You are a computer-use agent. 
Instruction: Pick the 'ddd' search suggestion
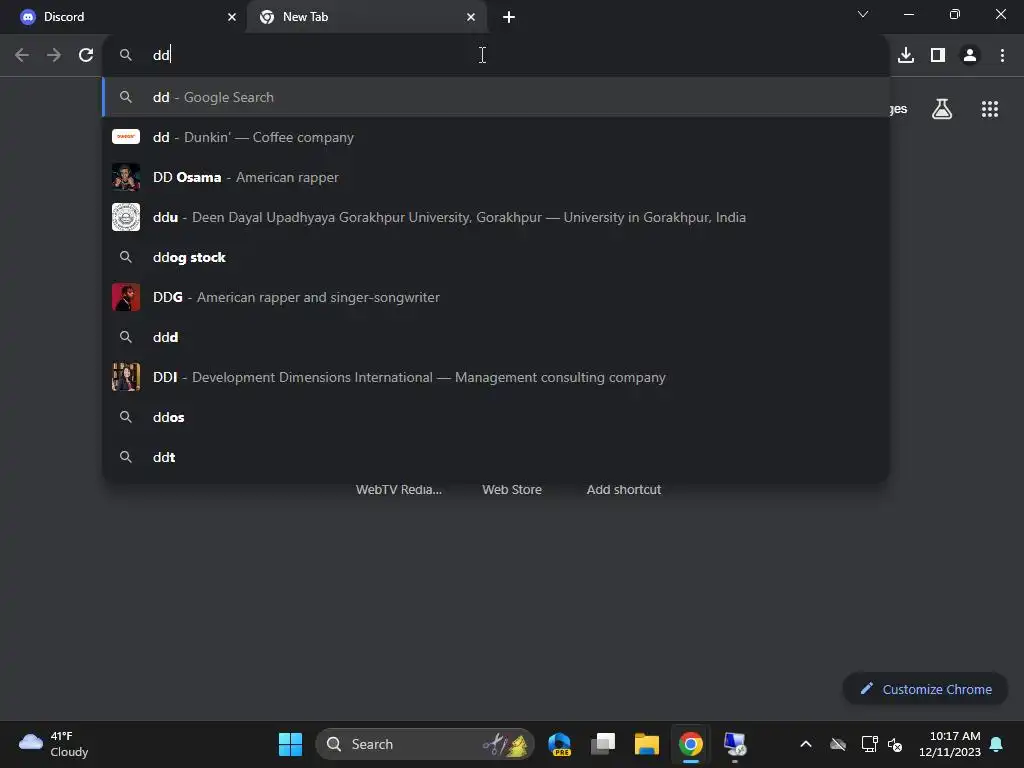(496, 337)
